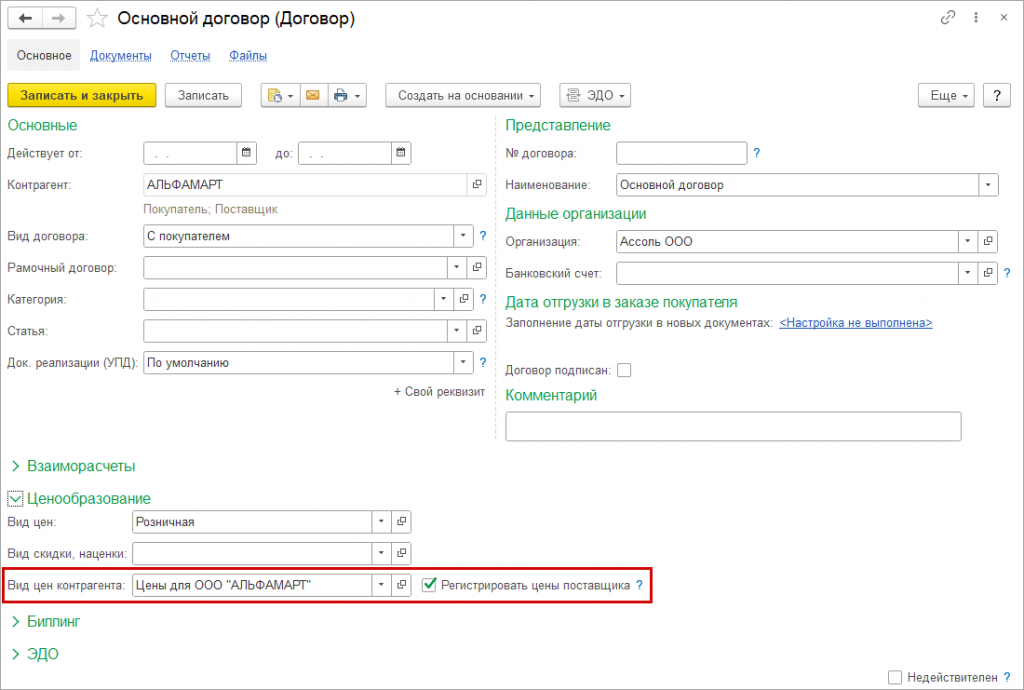The image size is (1024, 690).
Task: Click into the Комментарий text field
Action: [733, 426]
